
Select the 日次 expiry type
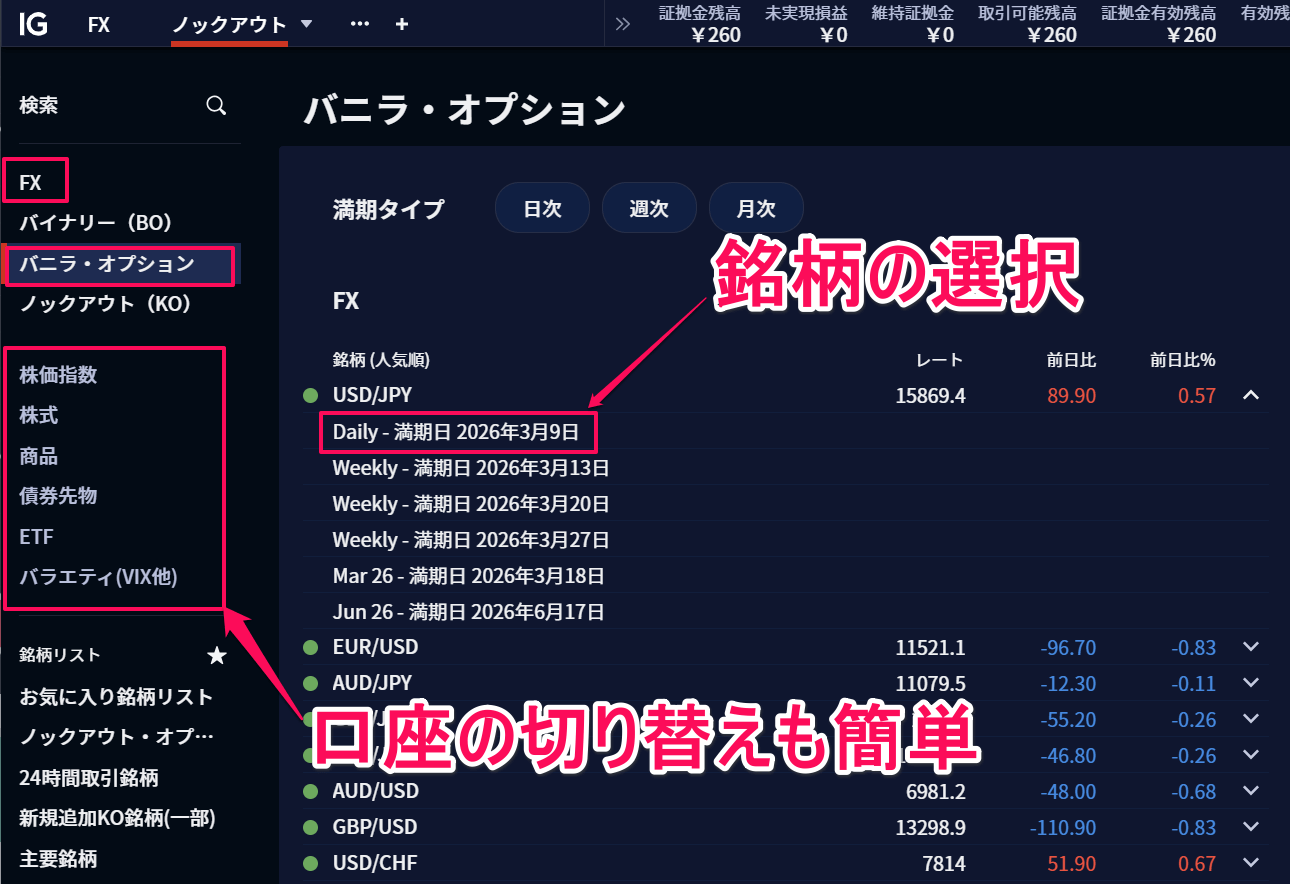pyautogui.click(x=542, y=208)
